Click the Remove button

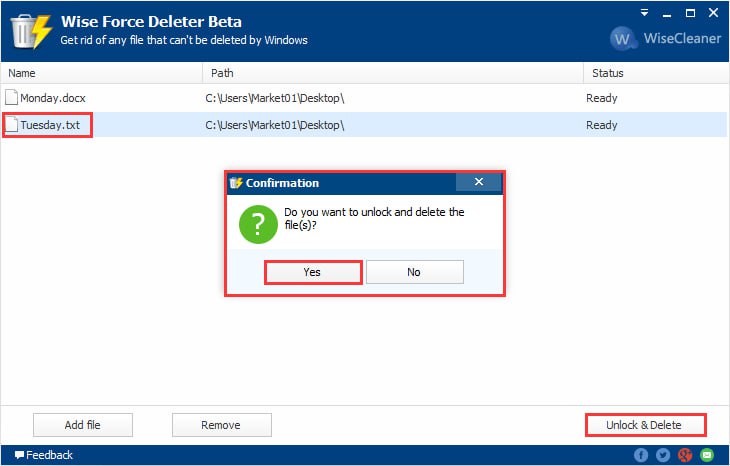click(220, 425)
